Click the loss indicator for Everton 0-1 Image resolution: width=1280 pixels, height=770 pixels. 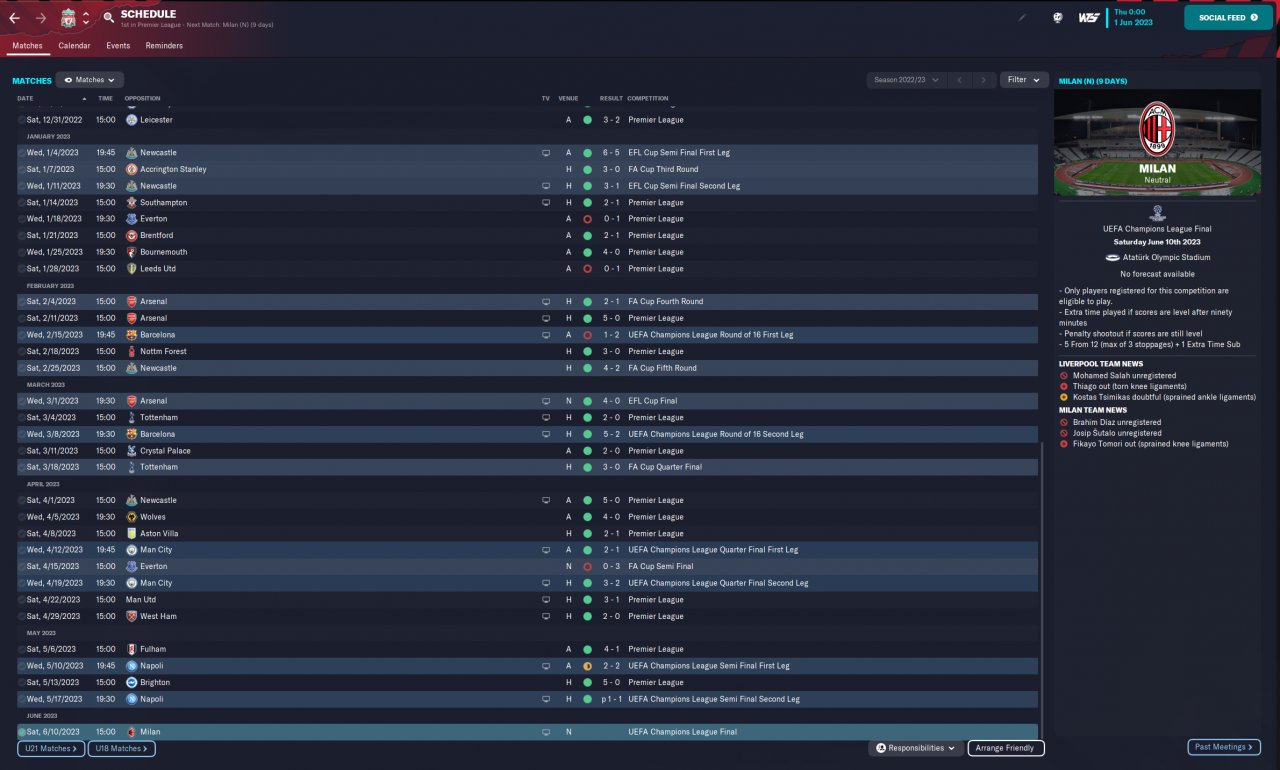(x=587, y=219)
